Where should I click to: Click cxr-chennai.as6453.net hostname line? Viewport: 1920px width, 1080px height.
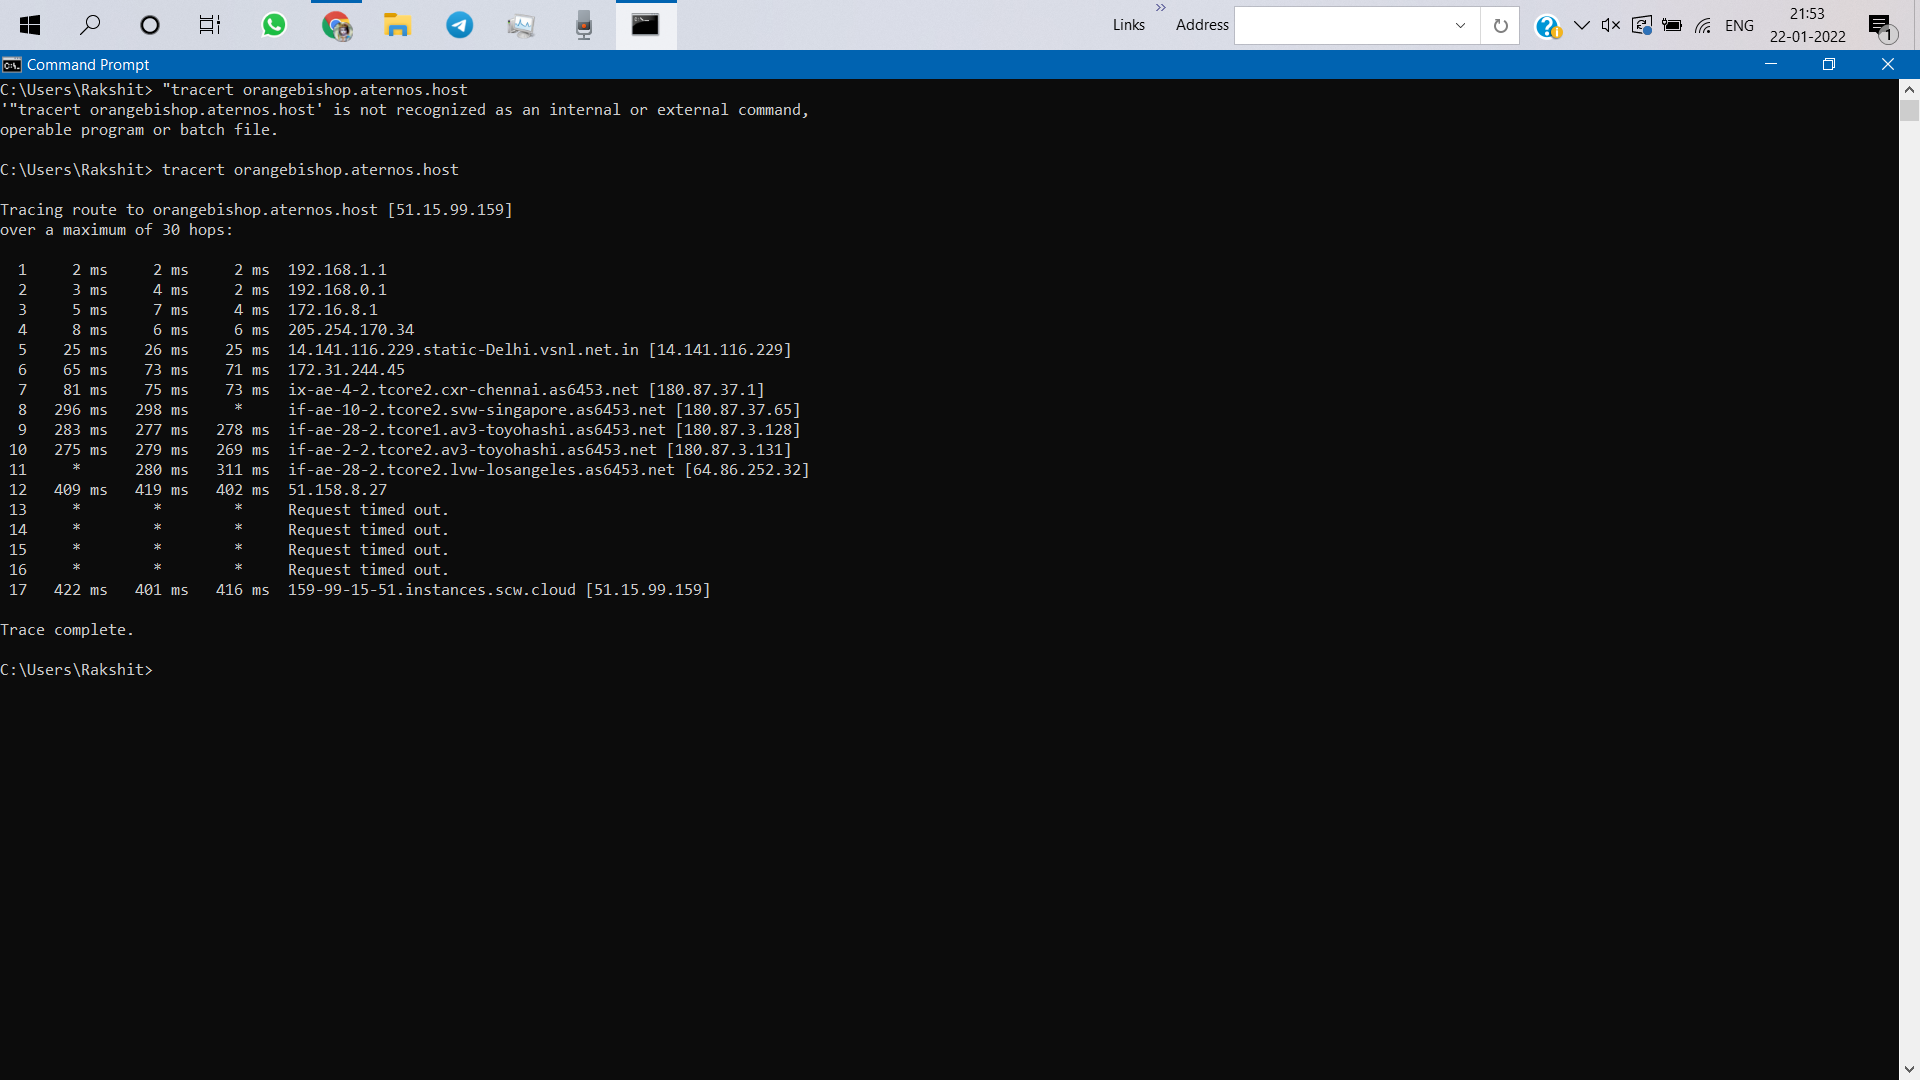click(x=526, y=390)
